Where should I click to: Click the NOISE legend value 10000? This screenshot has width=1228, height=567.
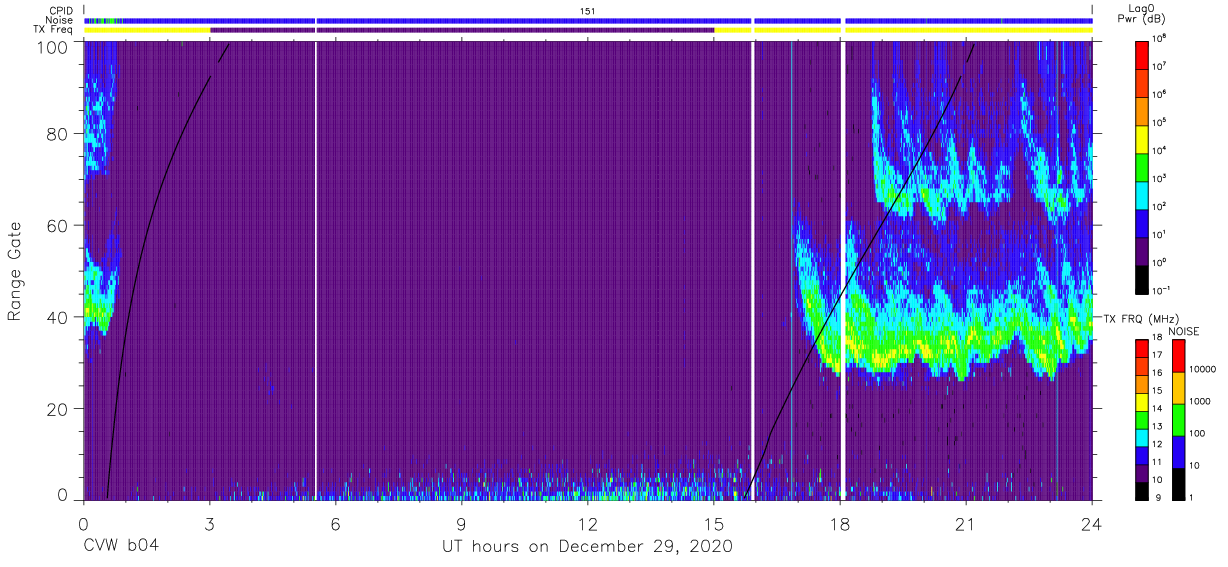(x=1204, y=370)
